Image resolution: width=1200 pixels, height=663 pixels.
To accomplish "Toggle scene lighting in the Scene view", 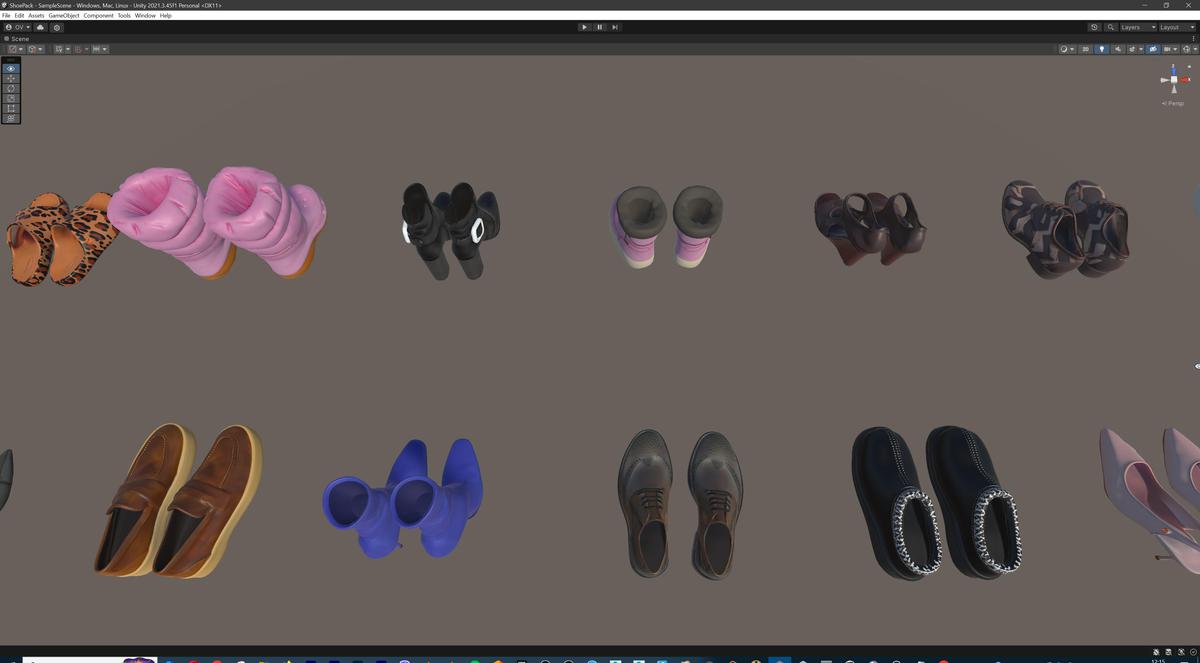I will [x=1101, y=48].
